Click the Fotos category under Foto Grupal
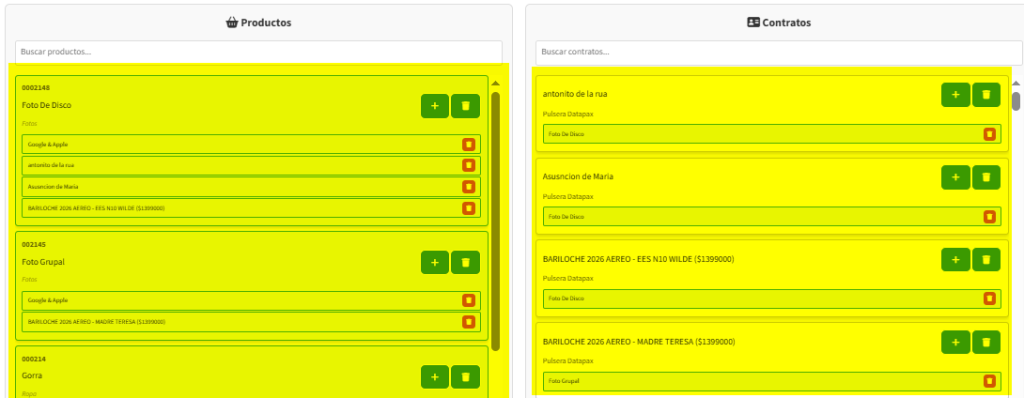 (29, 280)
